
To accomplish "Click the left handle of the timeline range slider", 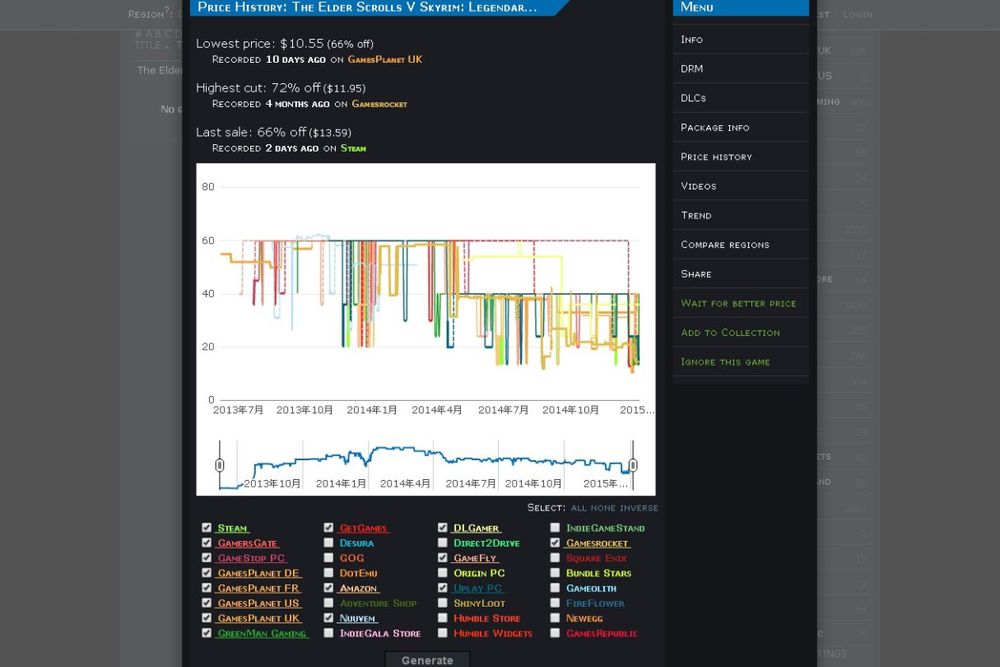I will coord(220,463).
